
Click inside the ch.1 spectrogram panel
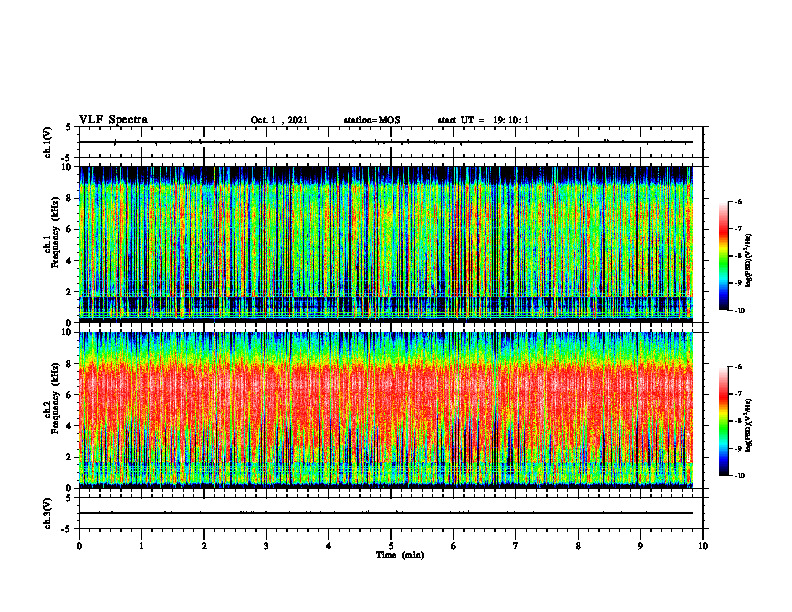386,244
